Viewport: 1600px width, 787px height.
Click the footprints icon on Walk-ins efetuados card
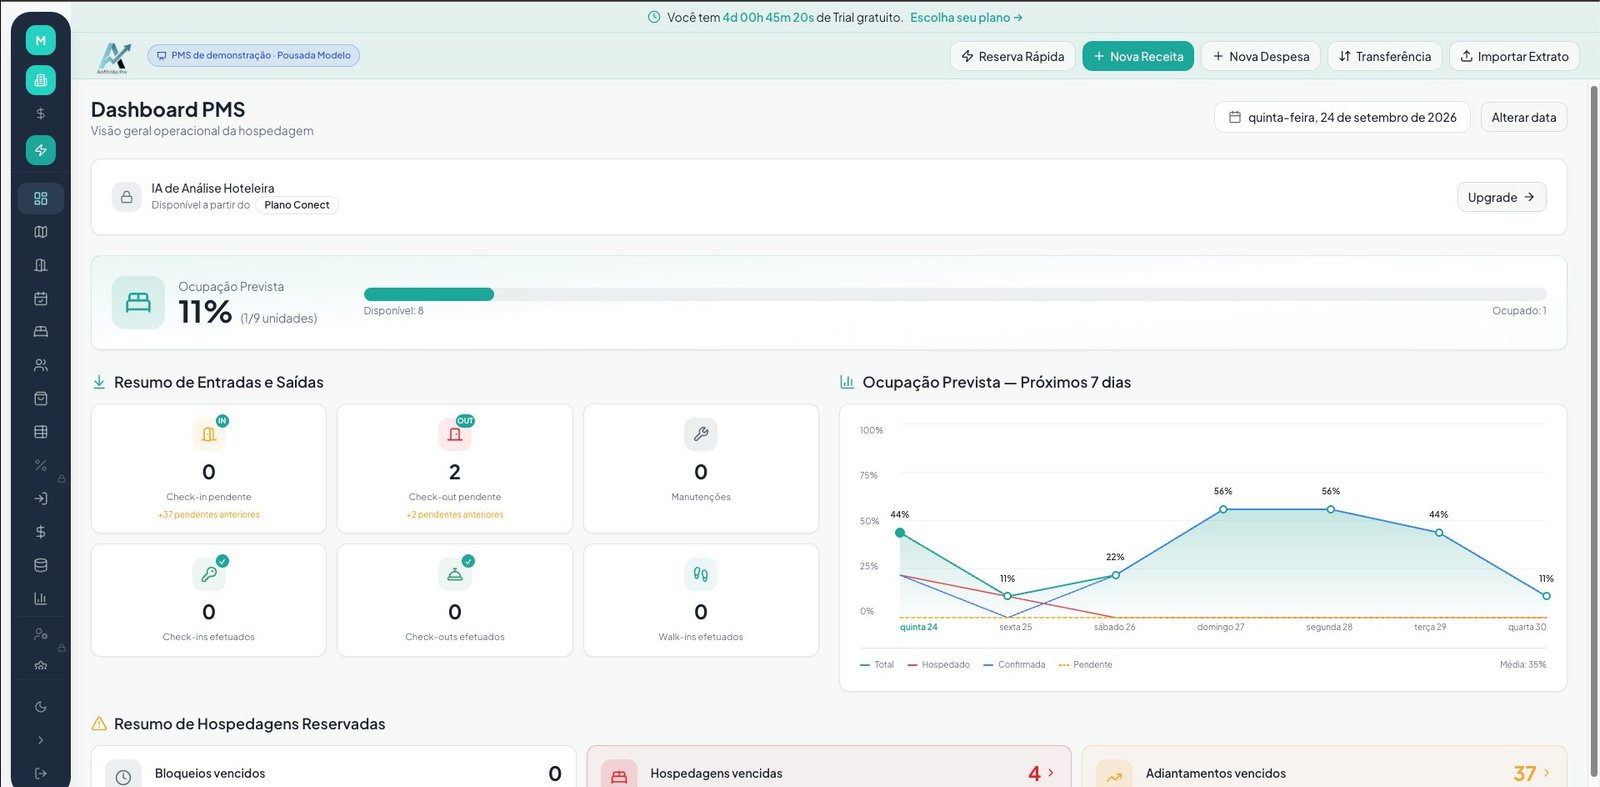701,574
